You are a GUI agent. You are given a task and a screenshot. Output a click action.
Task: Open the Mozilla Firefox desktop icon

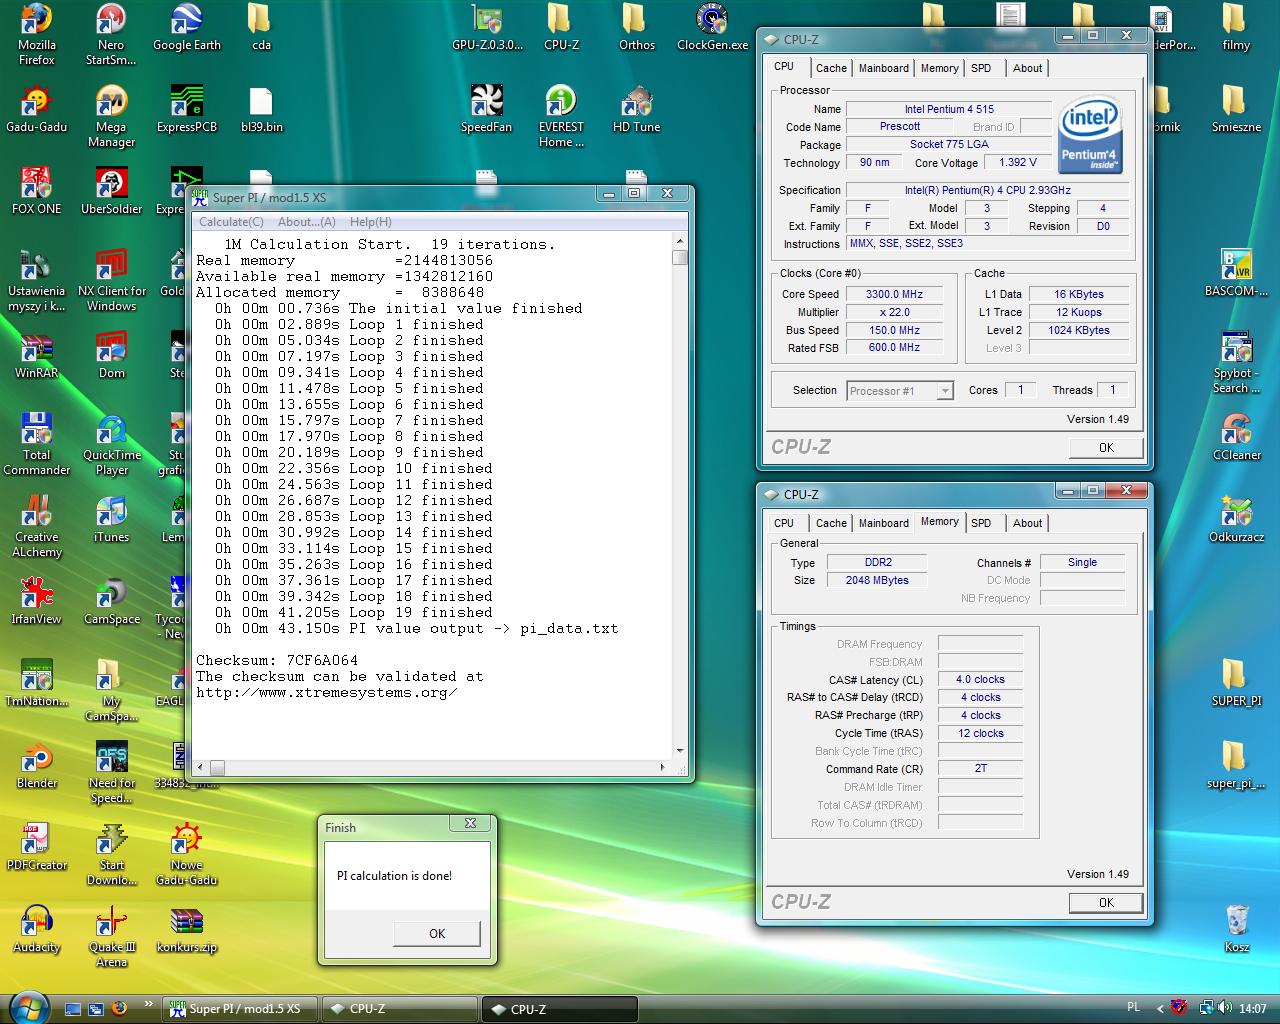pyautogui.click(x=37, y=22)
